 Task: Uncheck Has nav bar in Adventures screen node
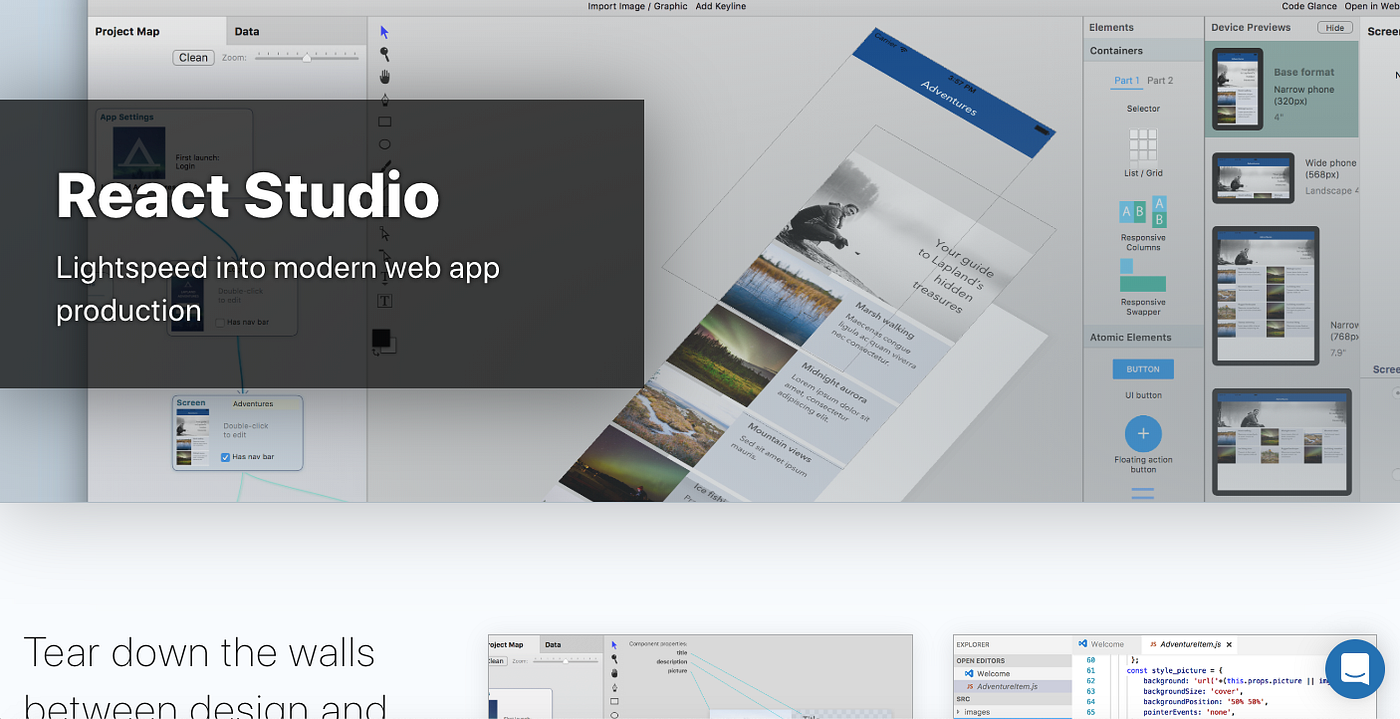(226, 457)
